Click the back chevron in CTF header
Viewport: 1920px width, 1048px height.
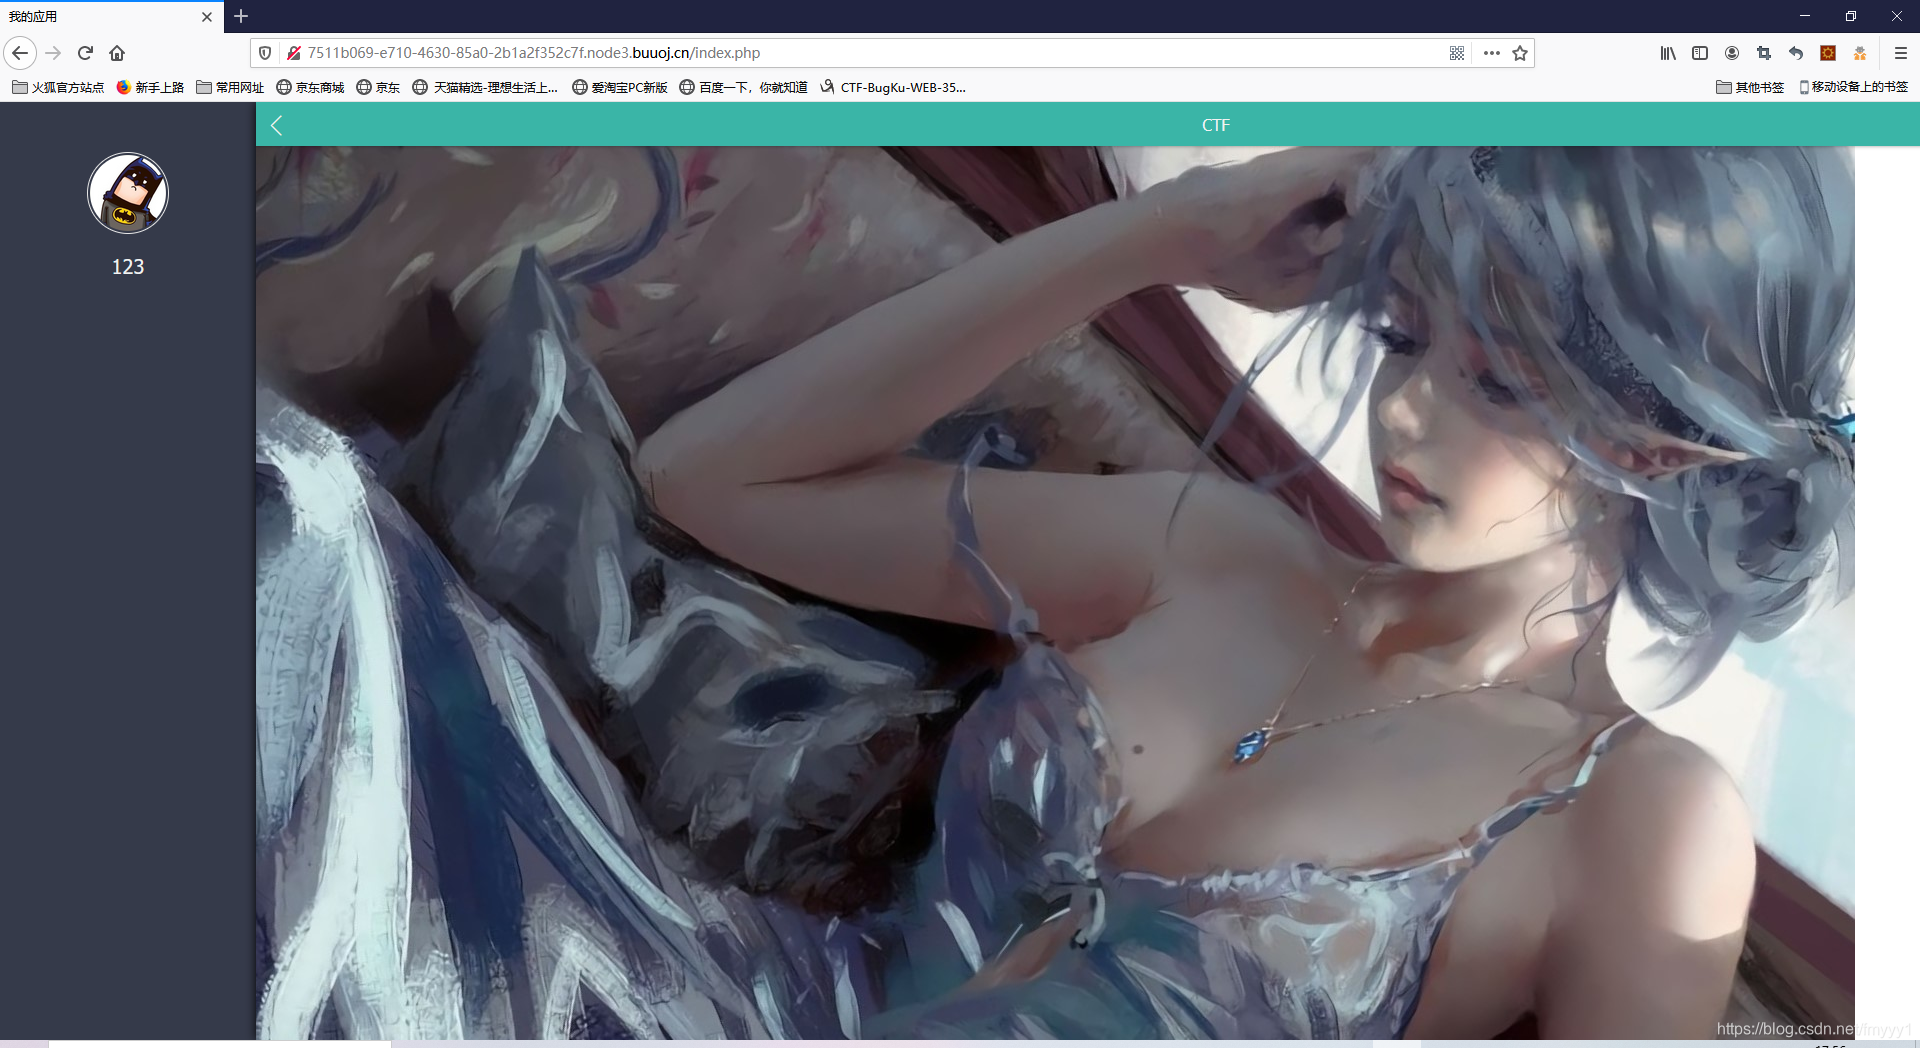[277, 125]
